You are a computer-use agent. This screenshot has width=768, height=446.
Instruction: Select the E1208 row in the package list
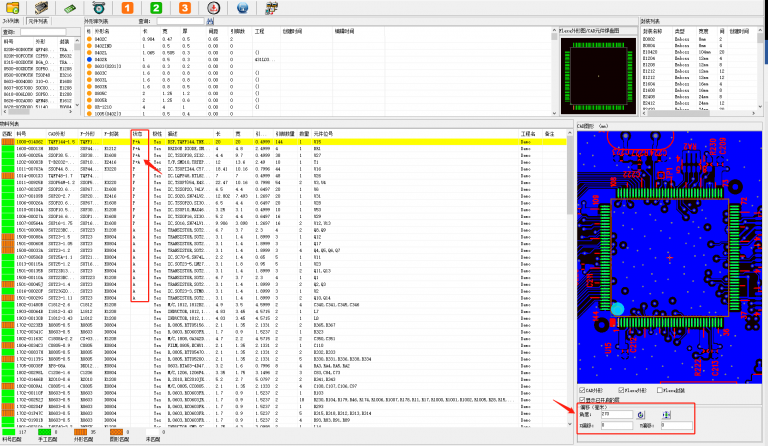pyautogui.click(x=699, y=65)
